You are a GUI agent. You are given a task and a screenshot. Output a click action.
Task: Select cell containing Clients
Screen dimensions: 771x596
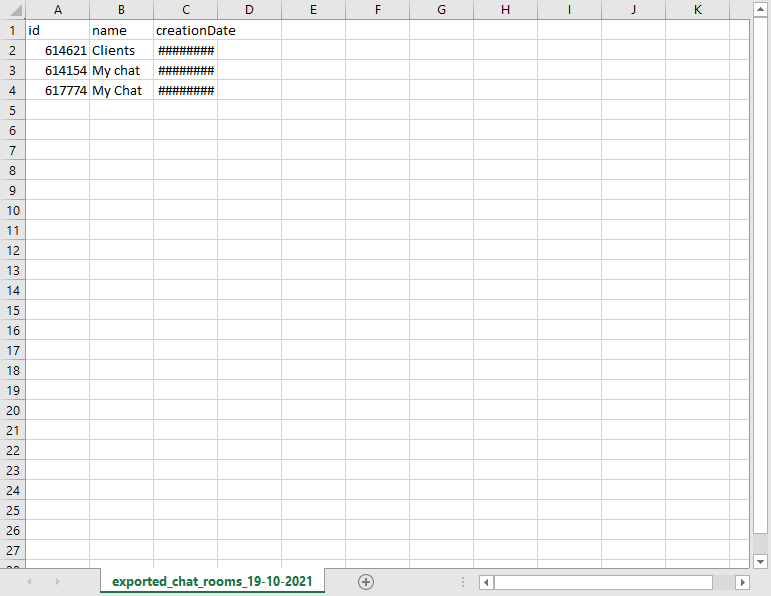(x=121, y=50)
